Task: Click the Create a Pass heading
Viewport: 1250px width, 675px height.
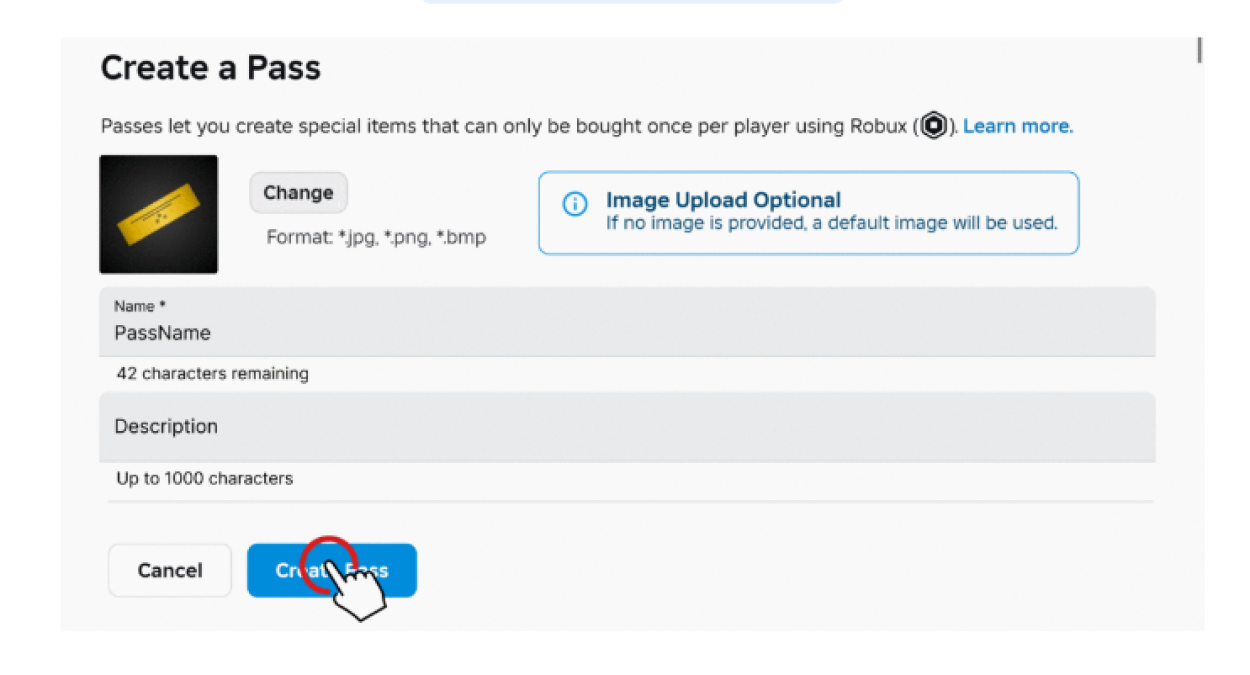Action: tap(211, 68)
